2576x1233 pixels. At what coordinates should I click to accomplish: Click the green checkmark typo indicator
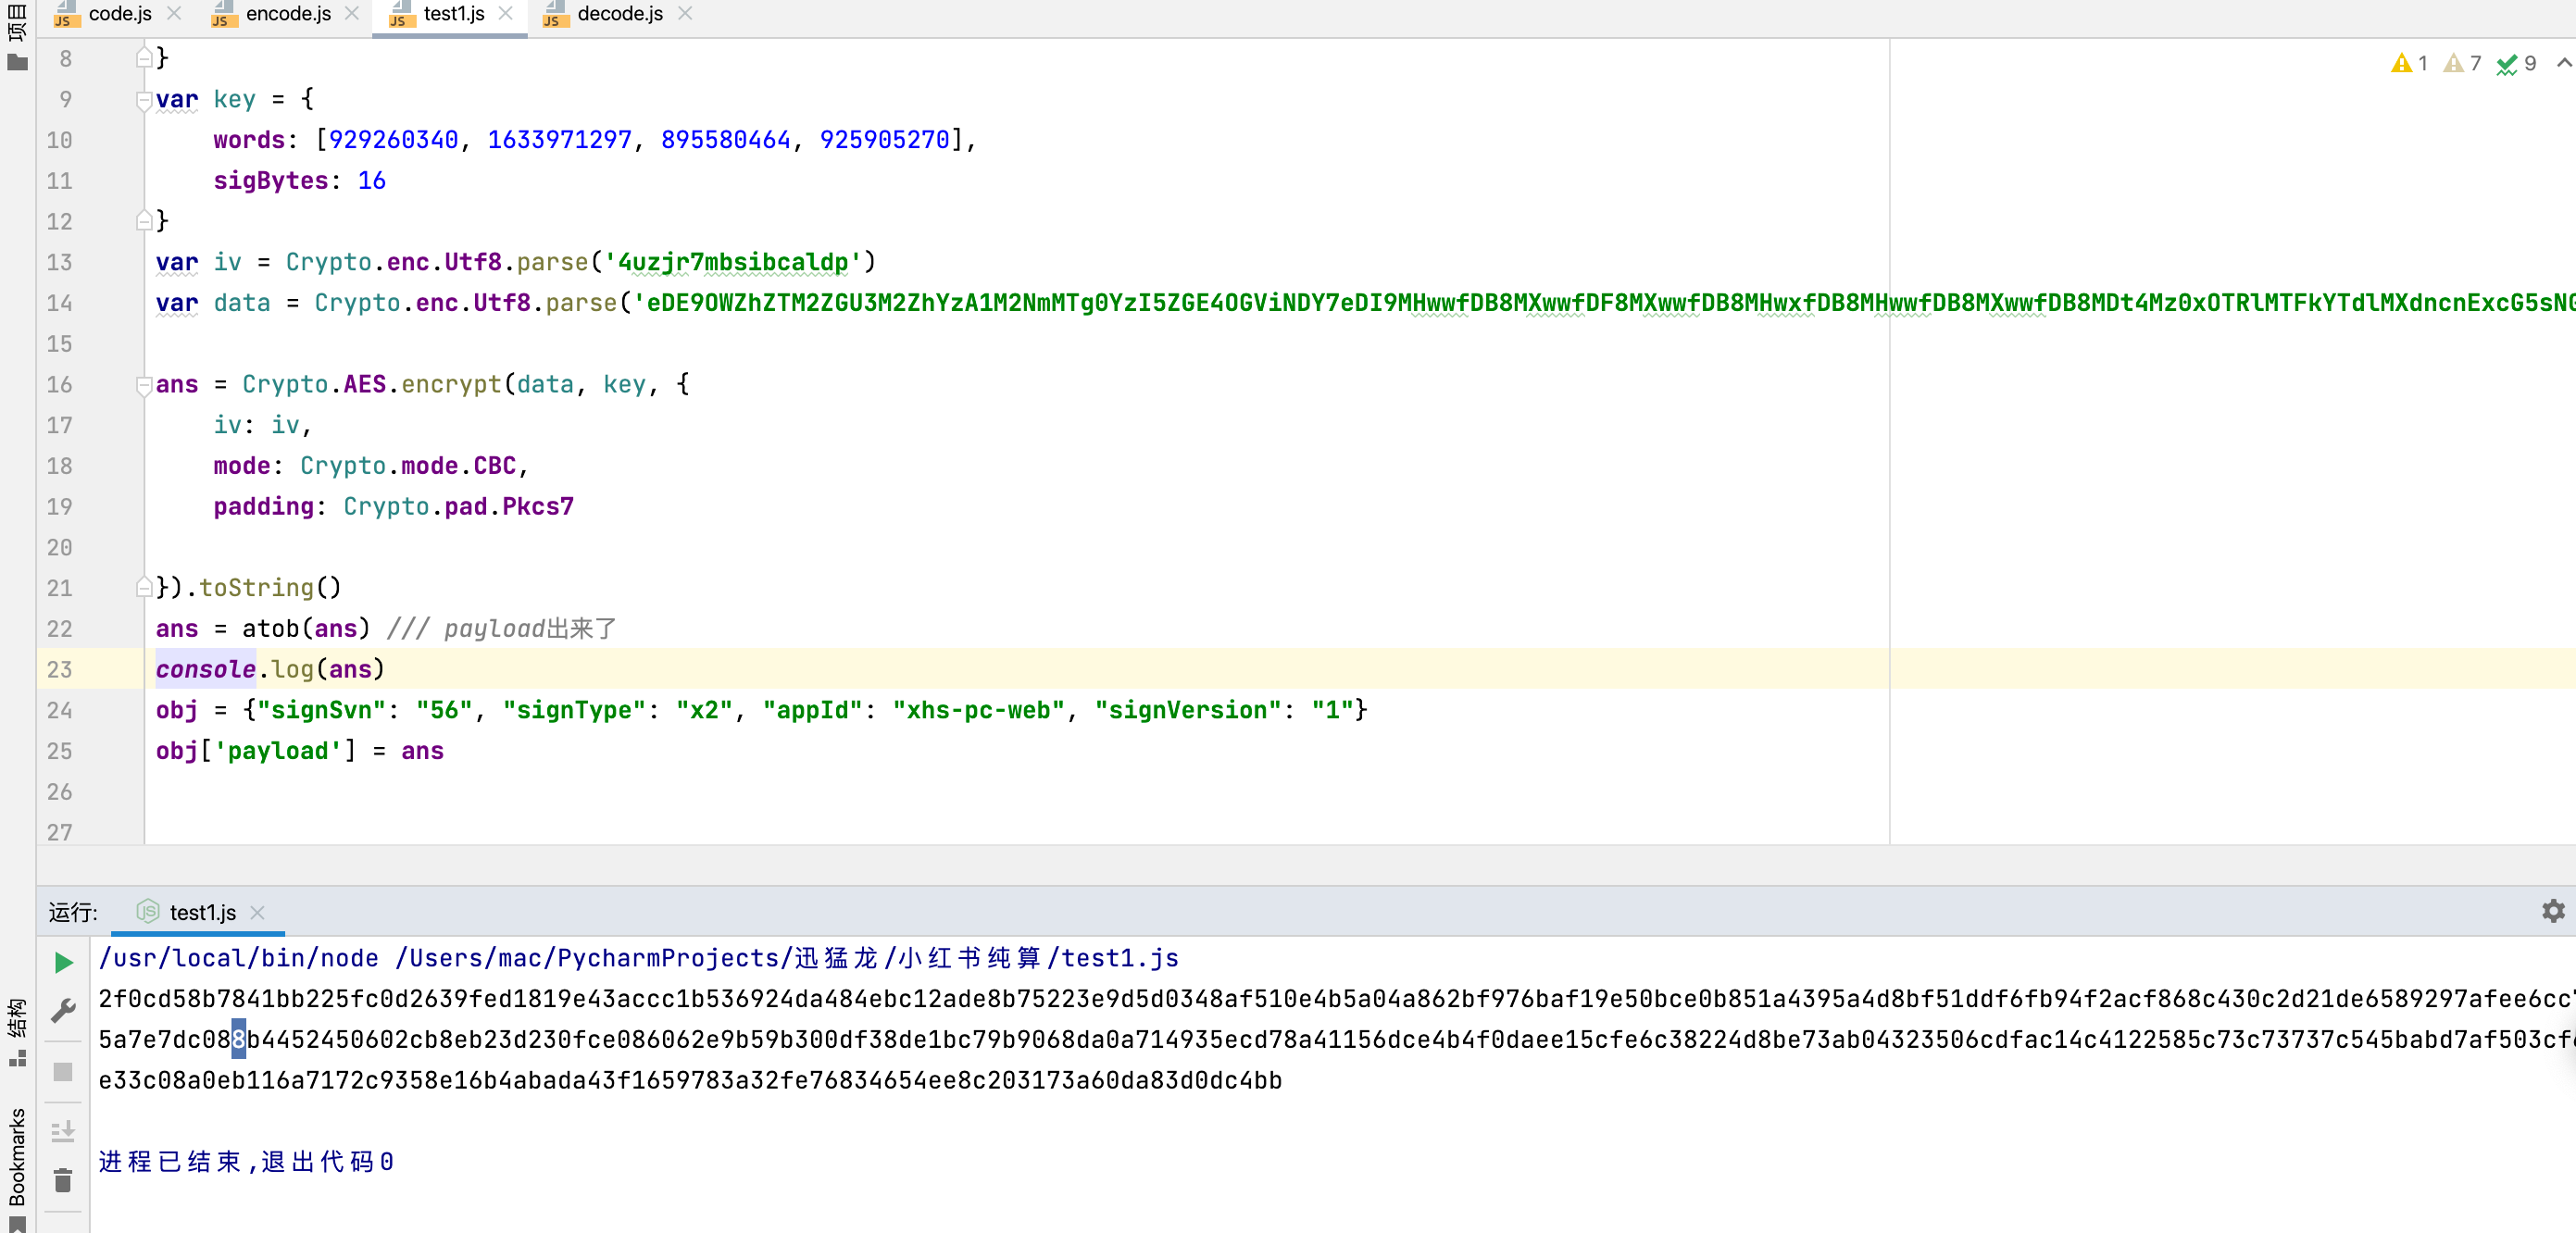[2506, 64]
